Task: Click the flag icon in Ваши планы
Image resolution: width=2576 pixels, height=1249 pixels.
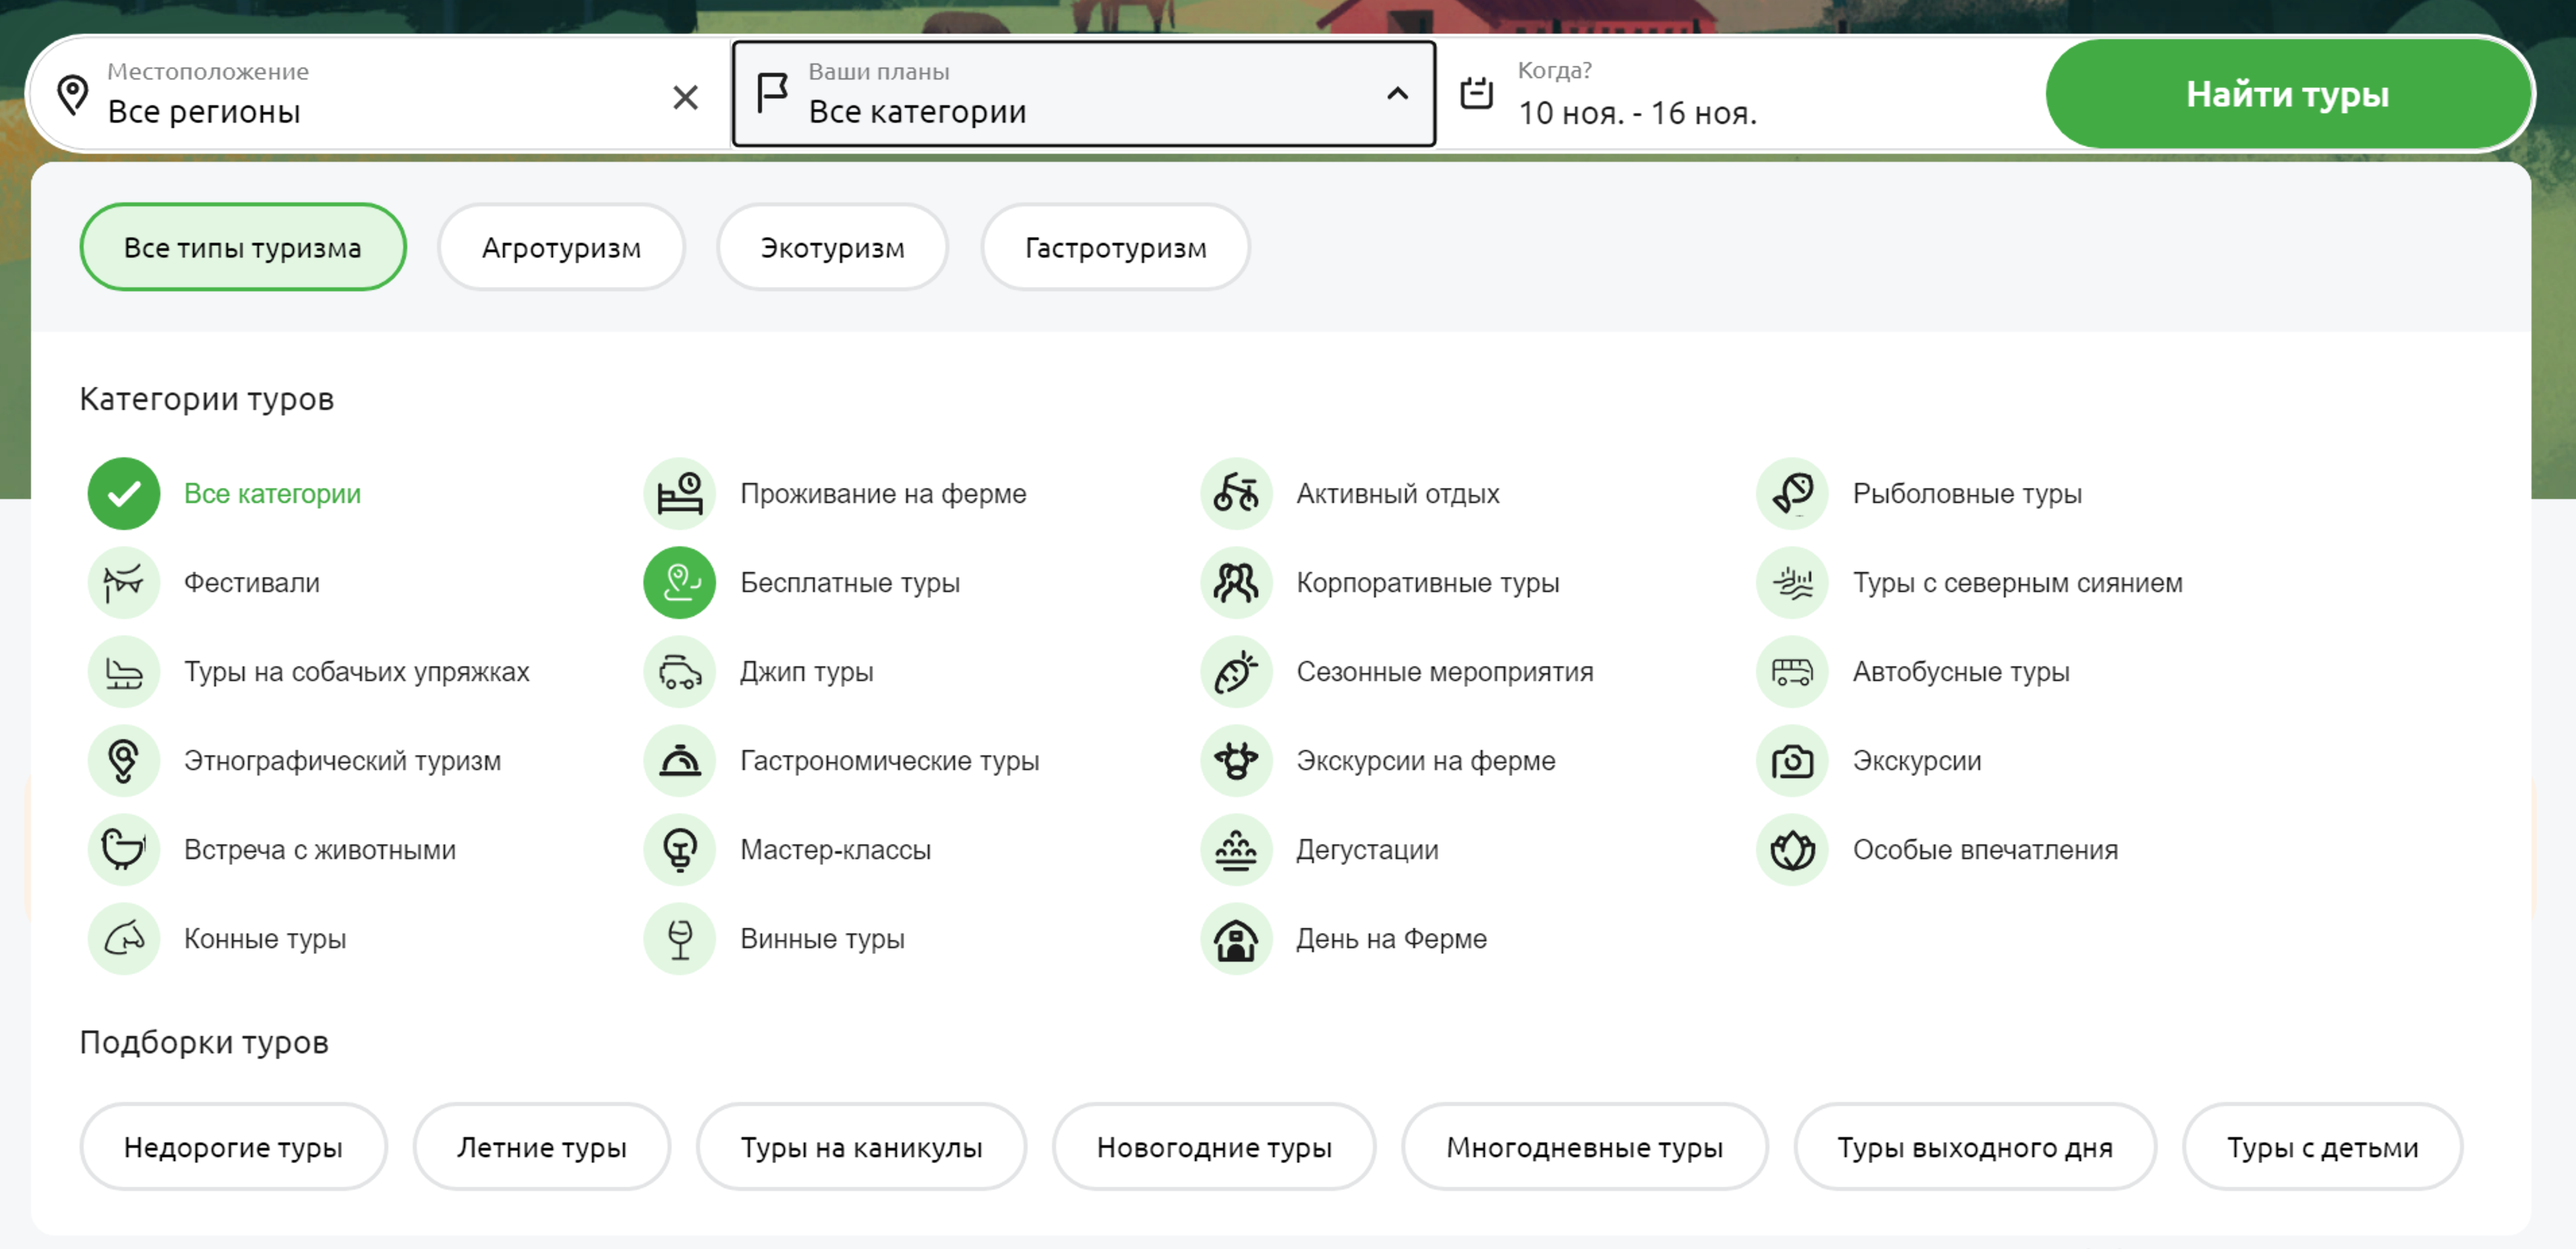Action: click(x=772, y=94)
